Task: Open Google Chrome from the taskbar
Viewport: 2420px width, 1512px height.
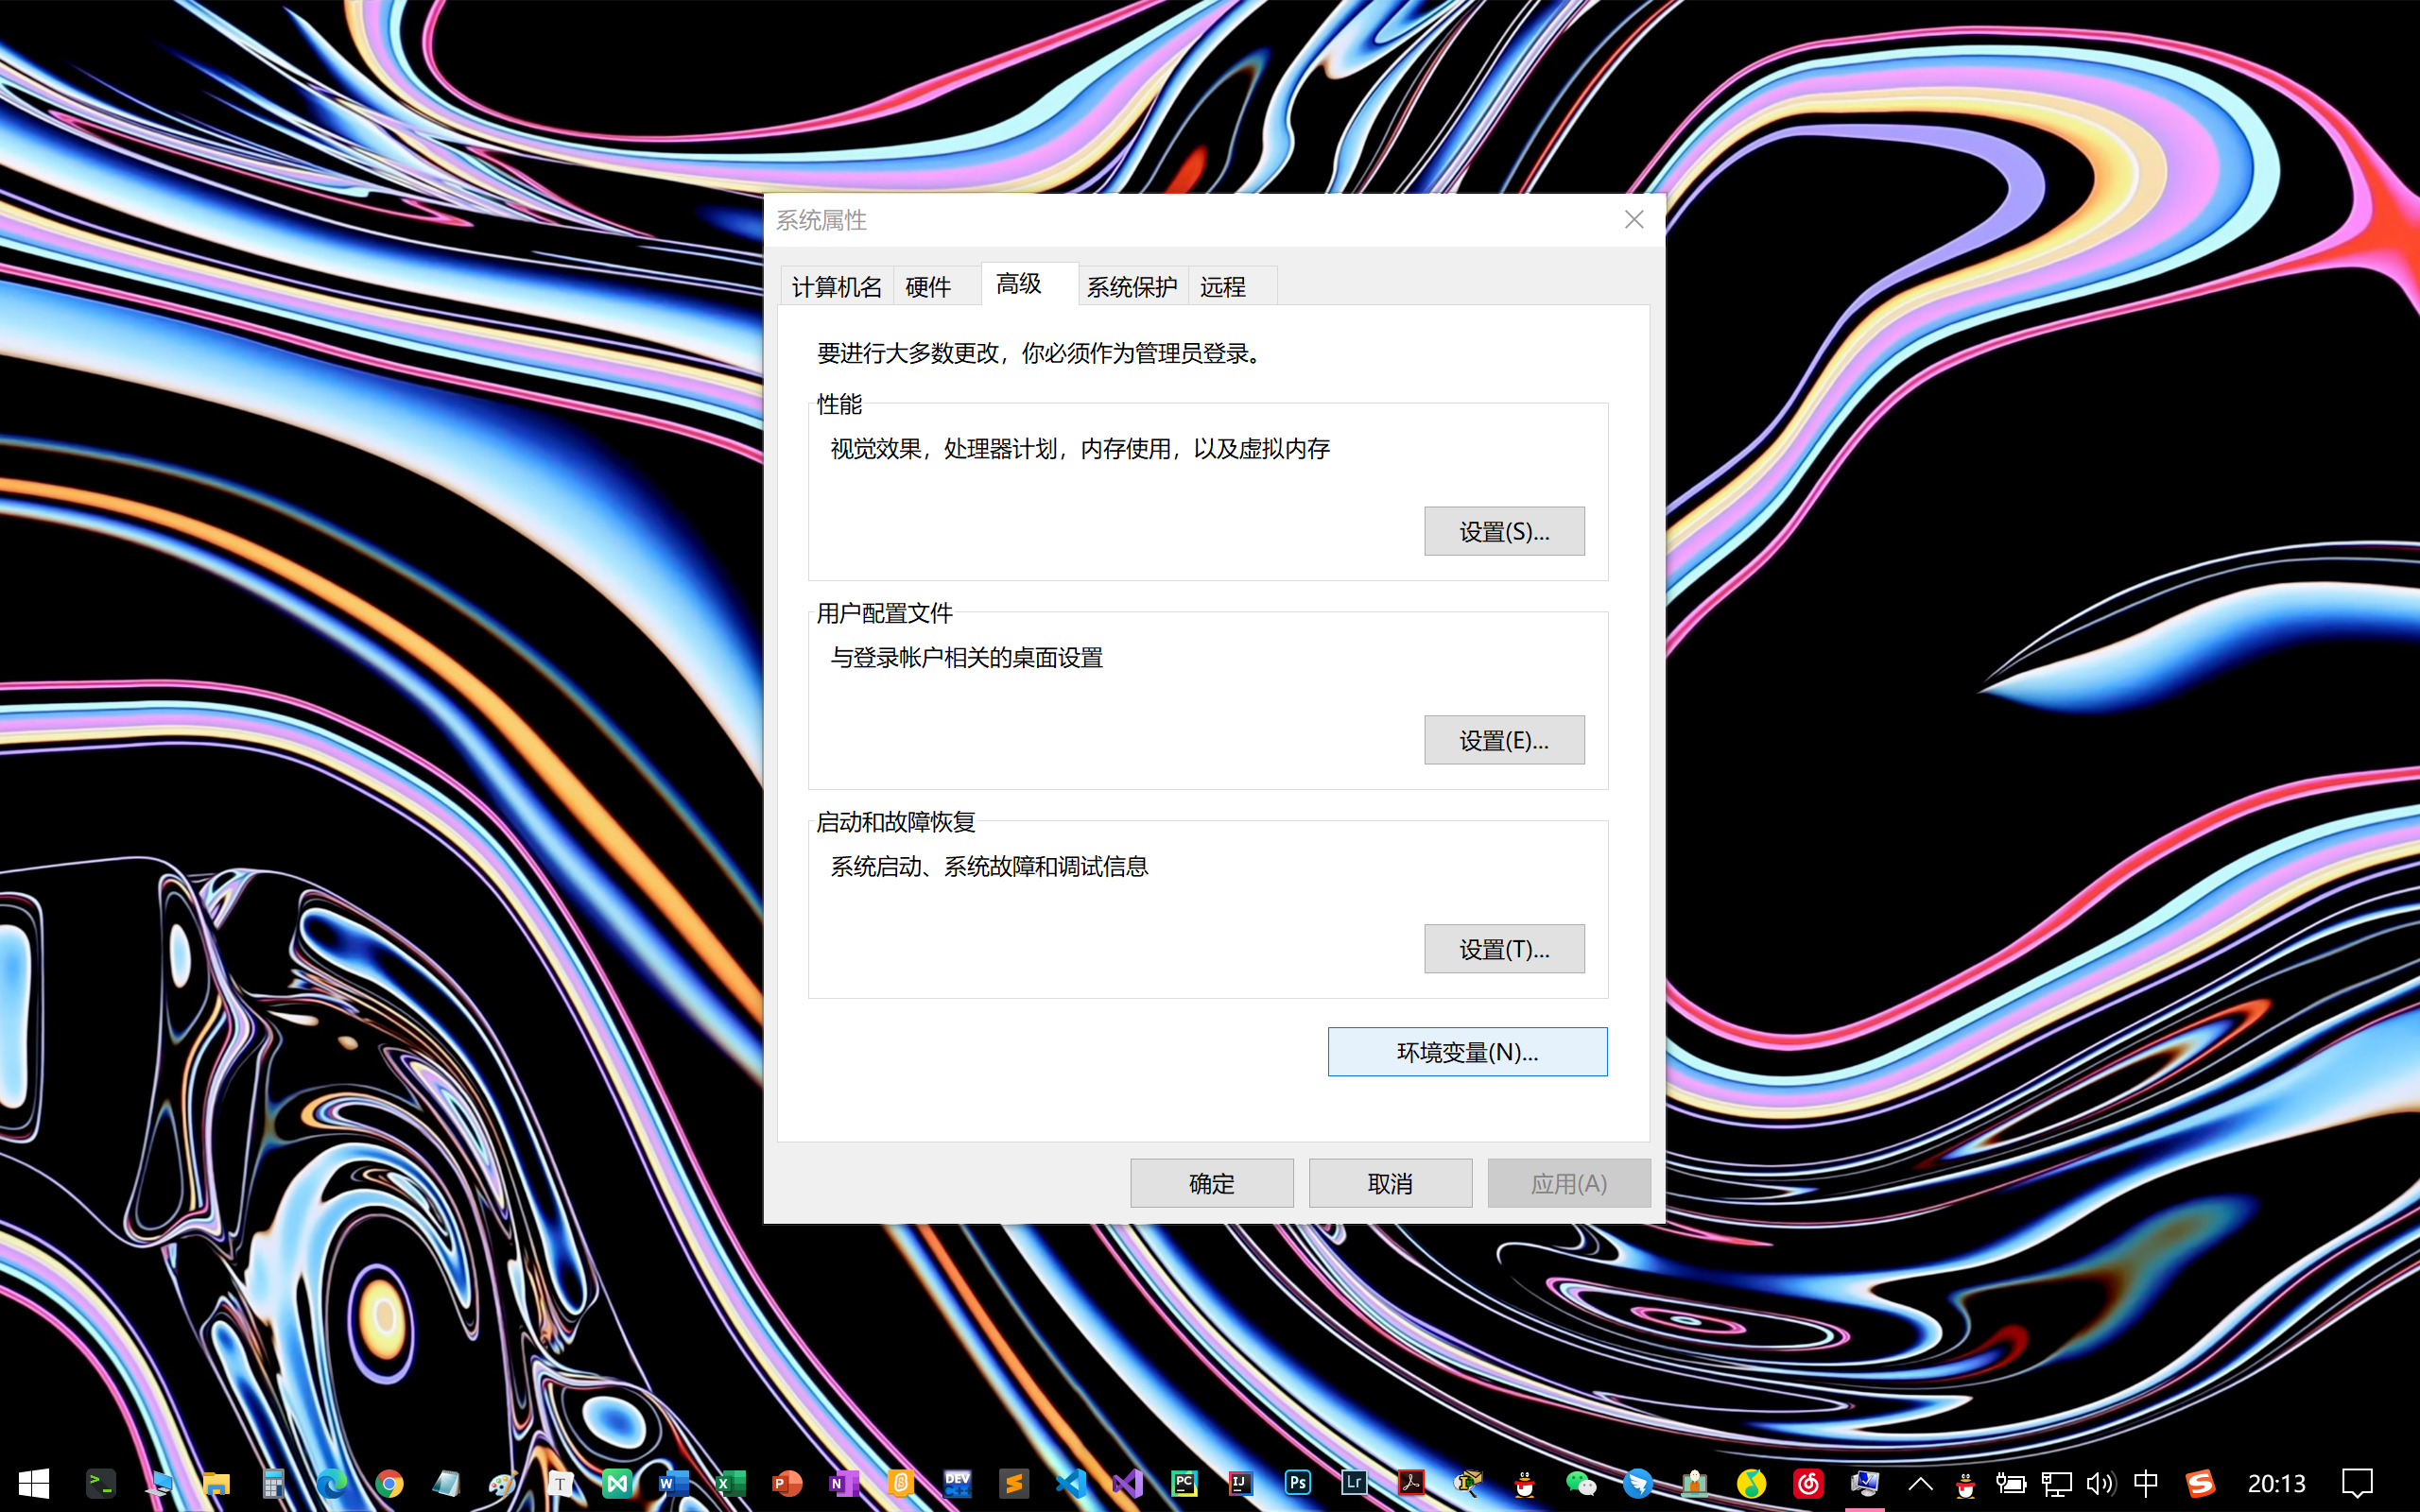Action: [389, 1483]
